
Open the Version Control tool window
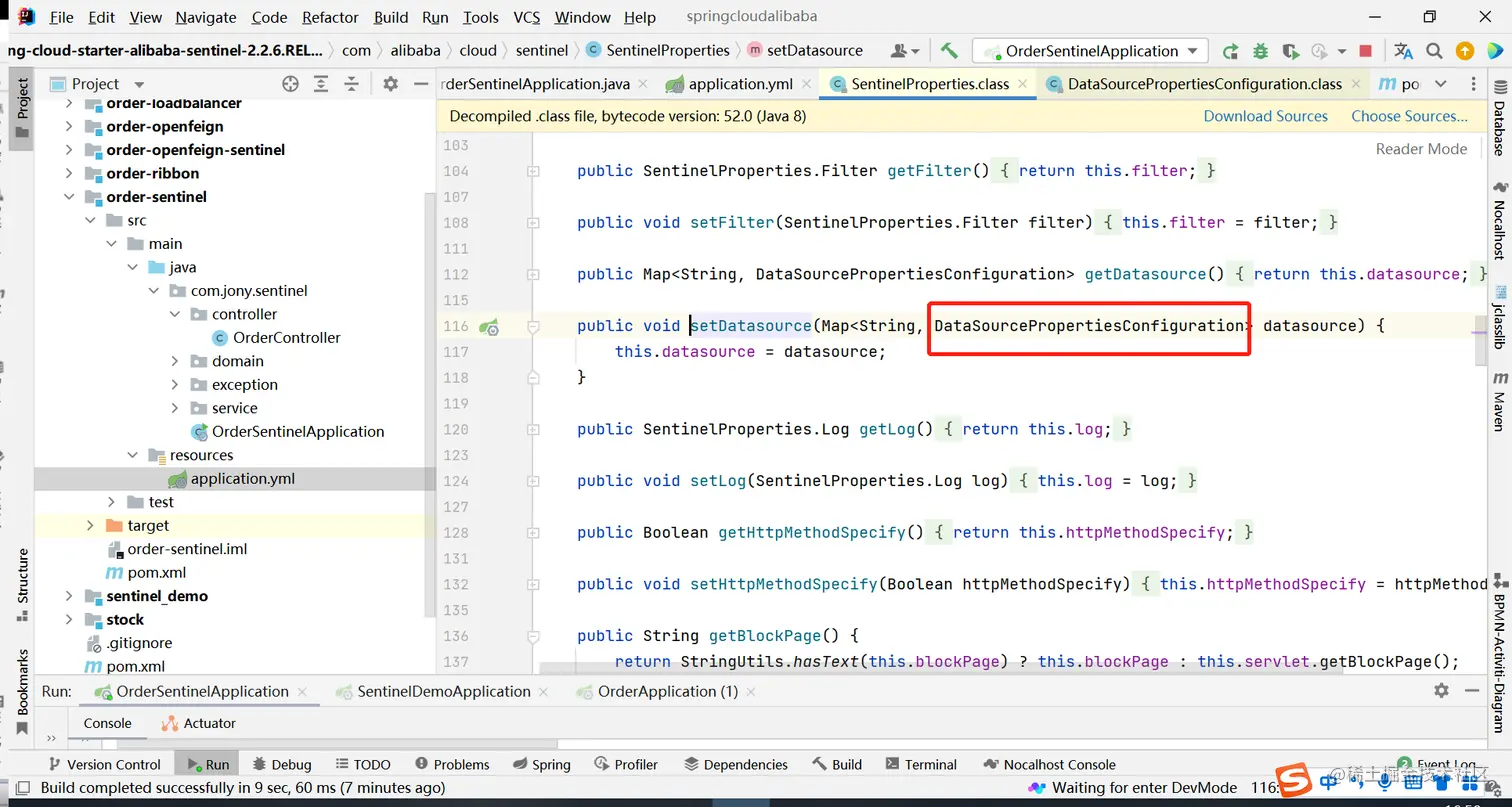tap(103, 764)
